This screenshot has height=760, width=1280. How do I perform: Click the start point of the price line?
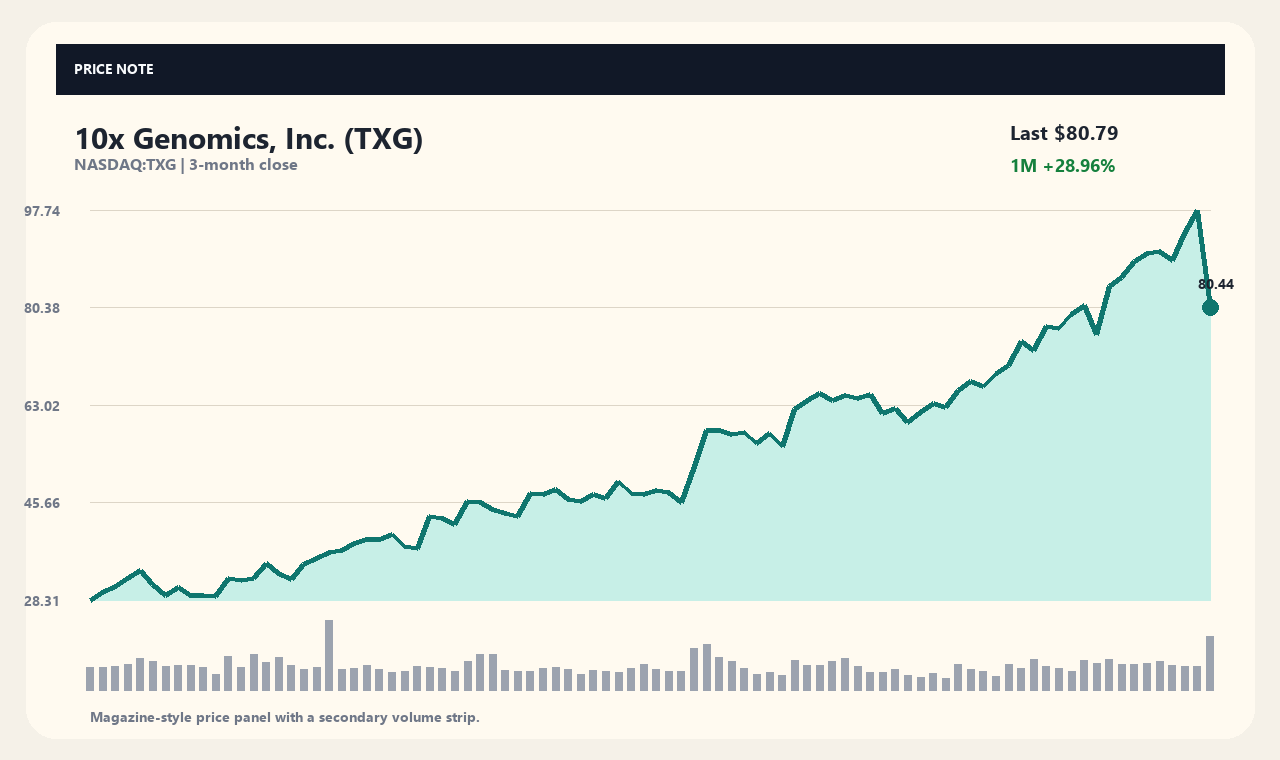click(91, 600)
